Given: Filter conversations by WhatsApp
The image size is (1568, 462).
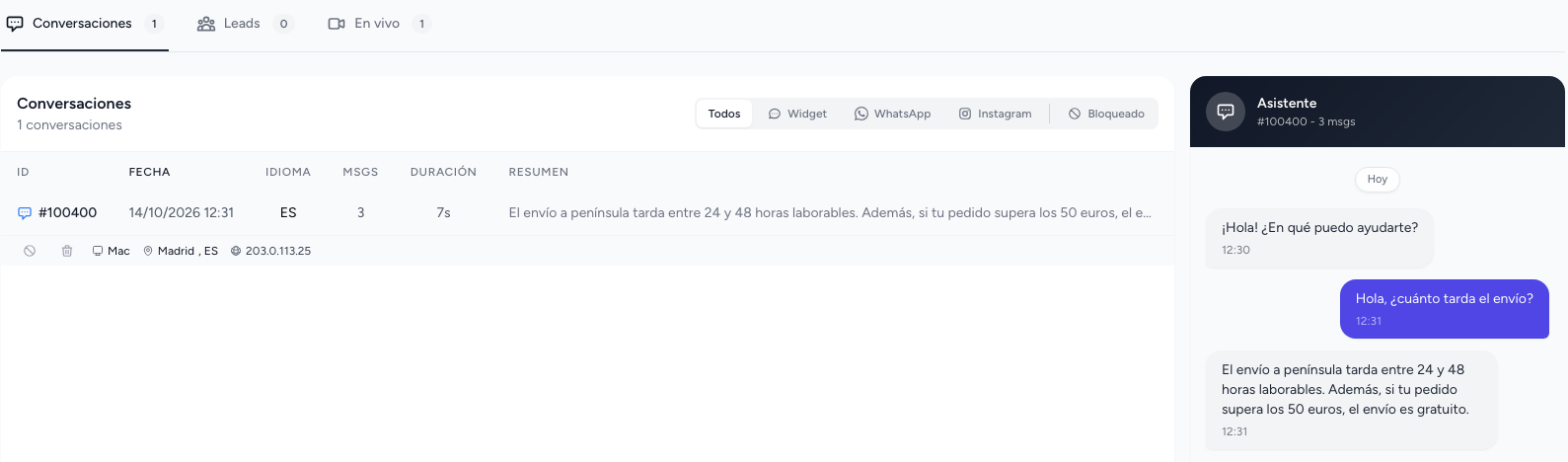Looking at the screenshot, I should 892,114.
